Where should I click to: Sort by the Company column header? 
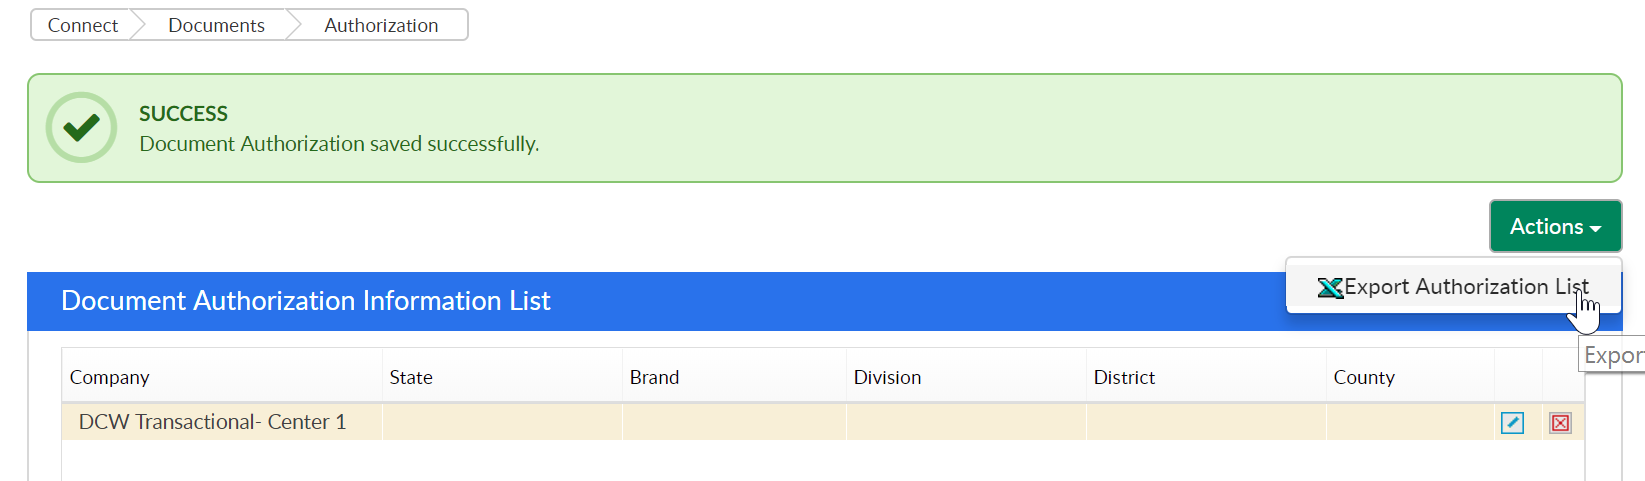109,377
